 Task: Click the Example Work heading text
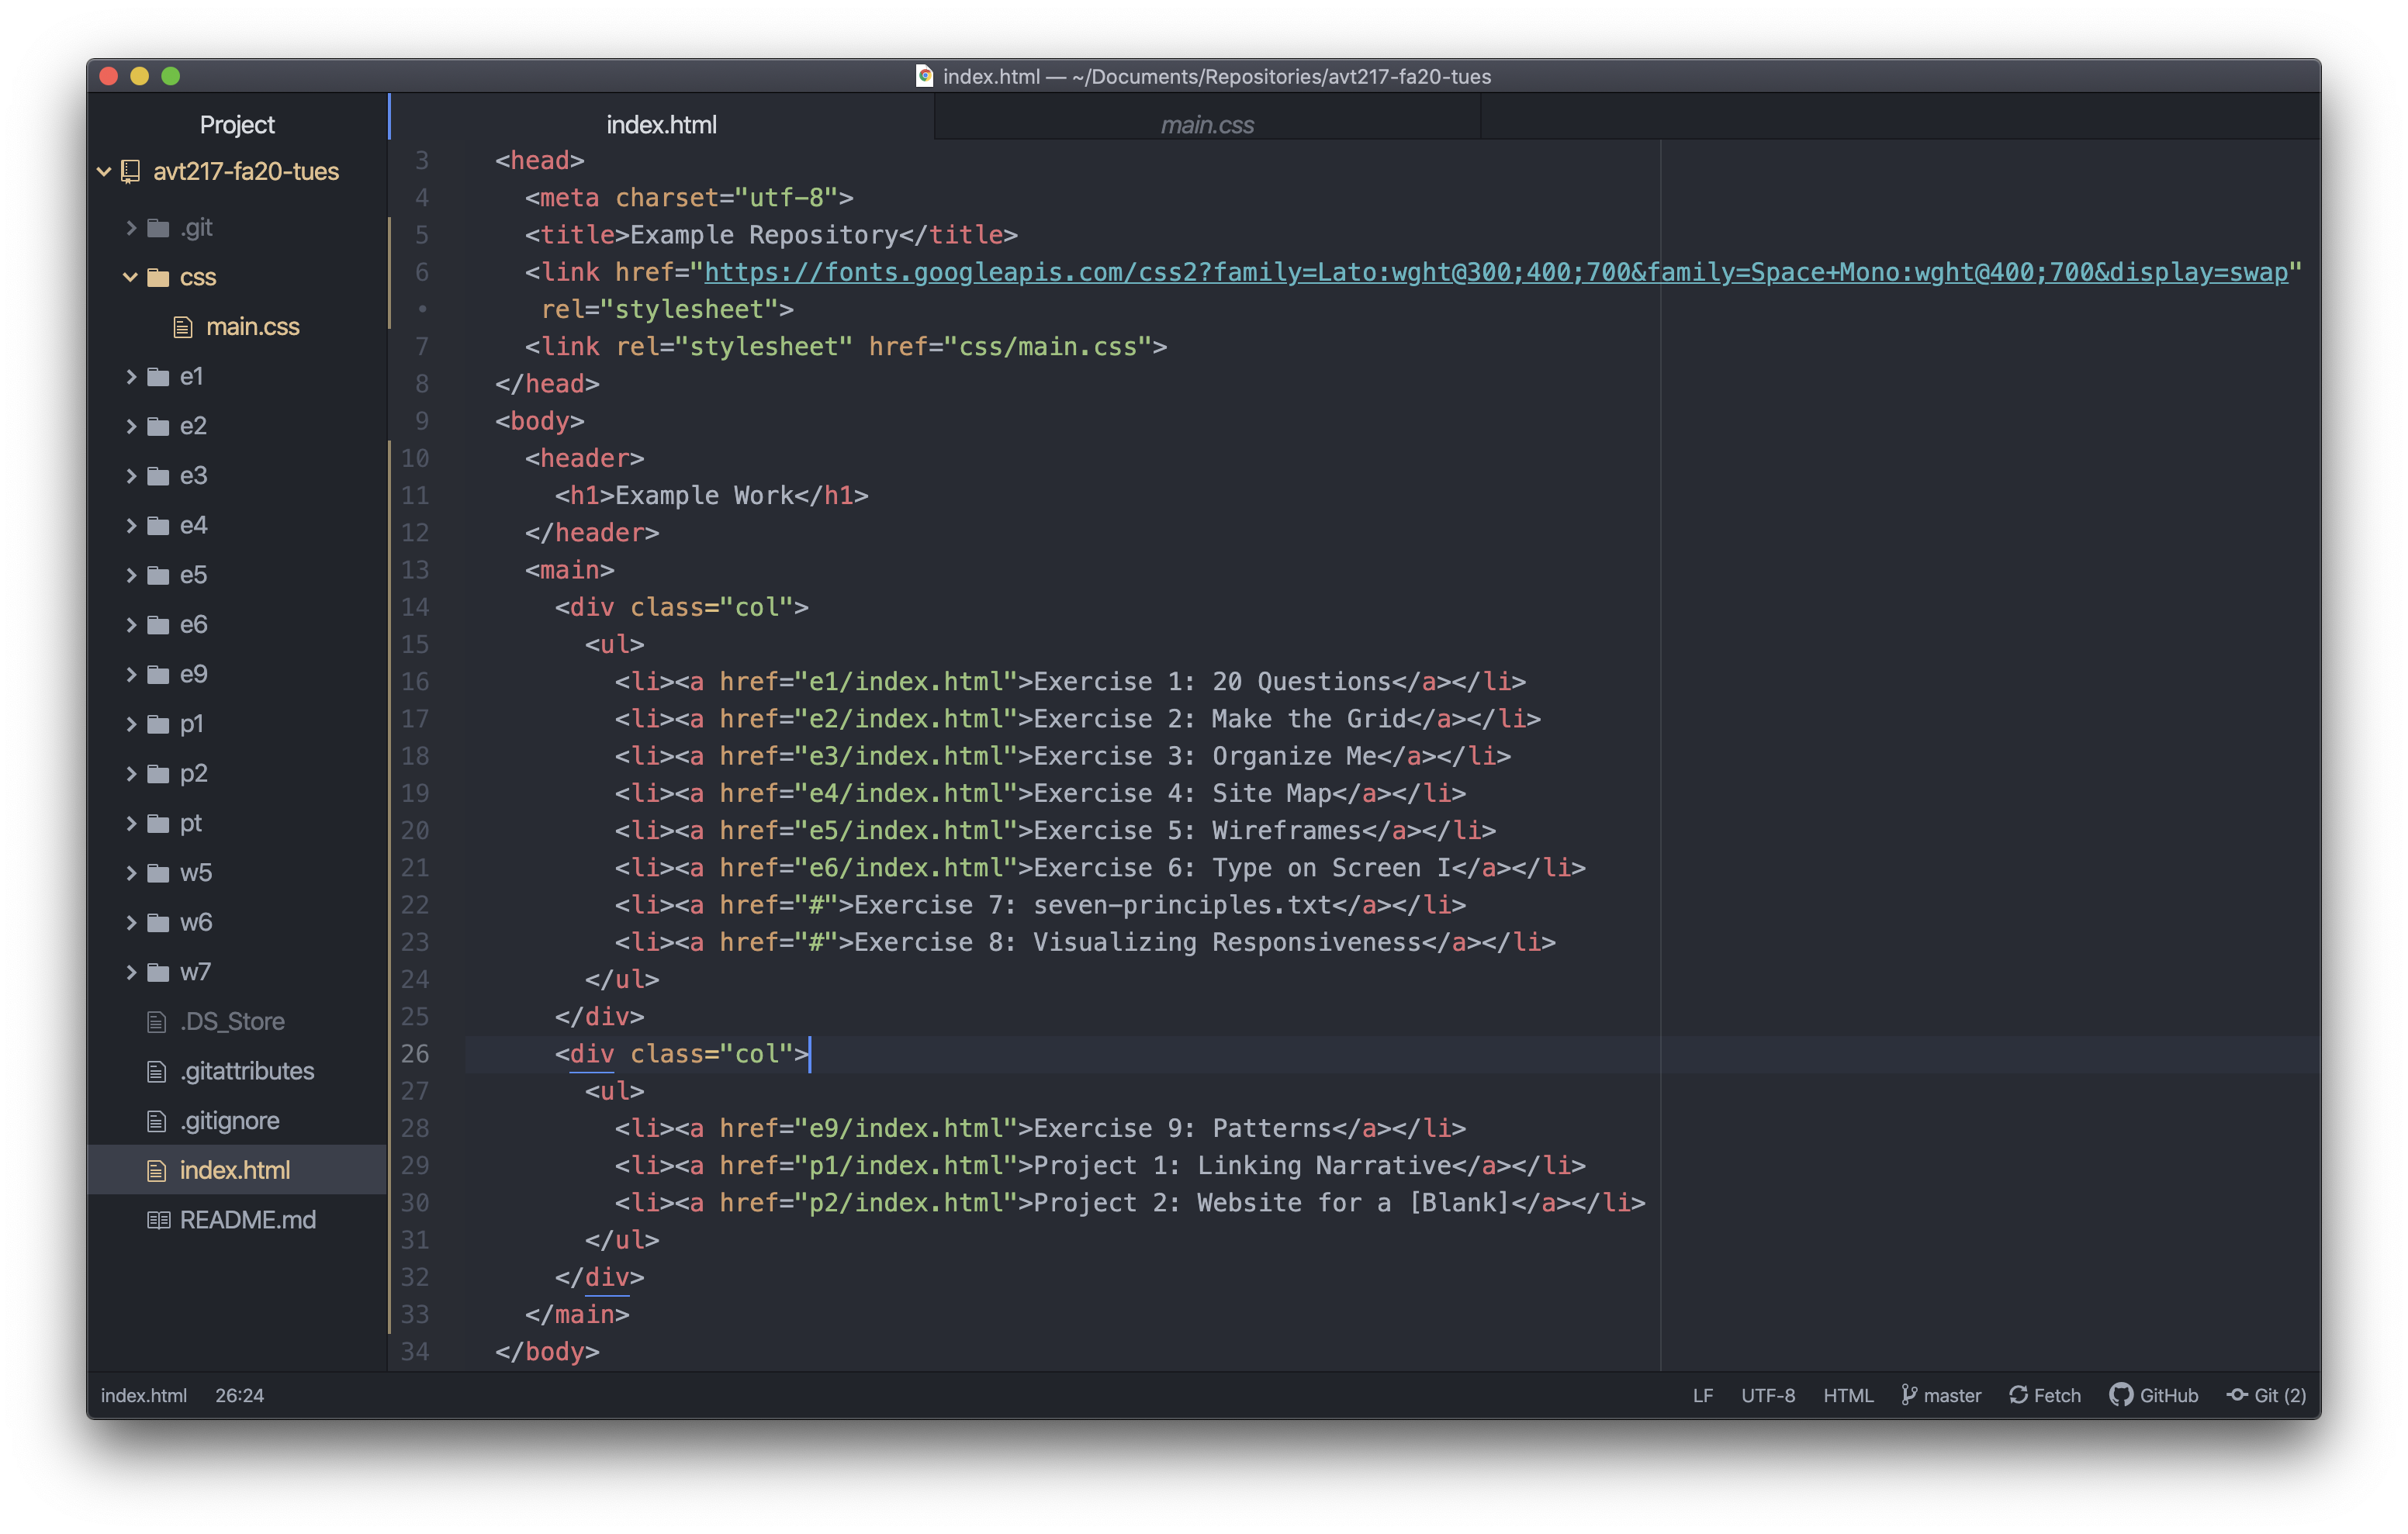coord(704,496)
